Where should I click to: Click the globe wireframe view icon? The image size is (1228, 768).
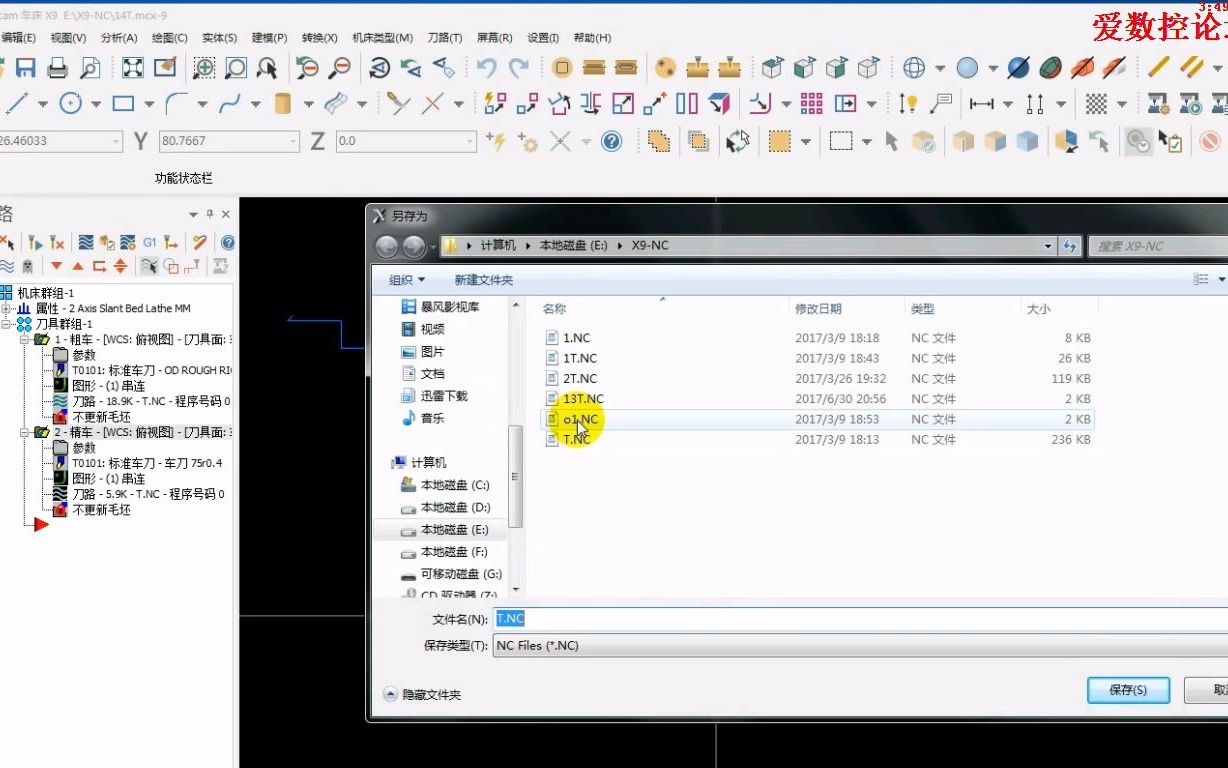tap(914, 68)
